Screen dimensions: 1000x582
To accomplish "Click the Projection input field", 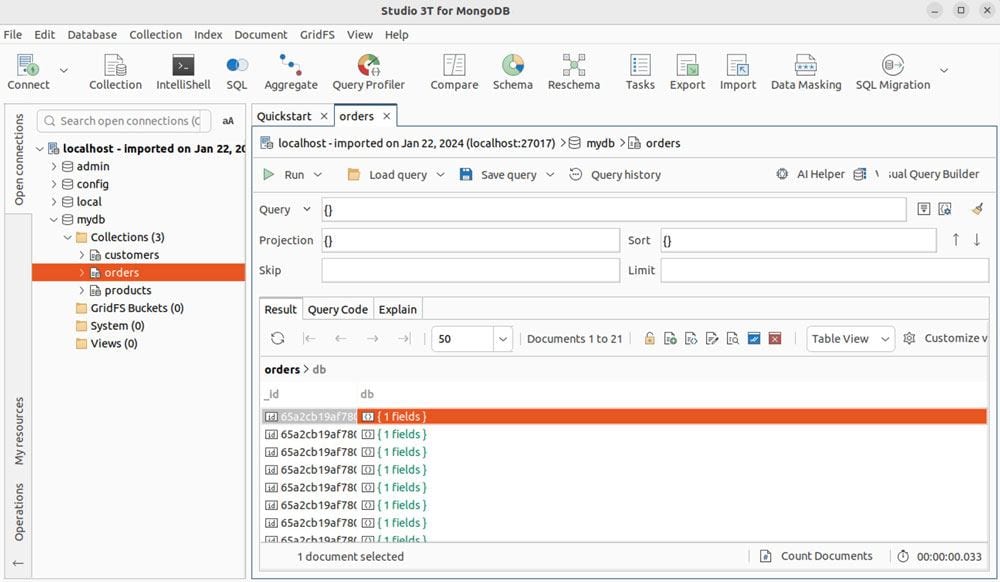I will 471,240.
